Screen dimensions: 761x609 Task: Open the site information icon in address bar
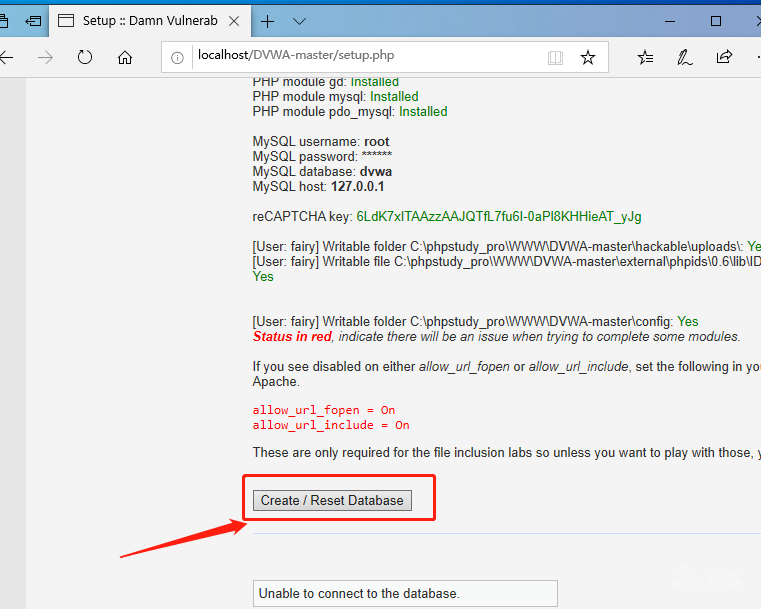point(177,58)
